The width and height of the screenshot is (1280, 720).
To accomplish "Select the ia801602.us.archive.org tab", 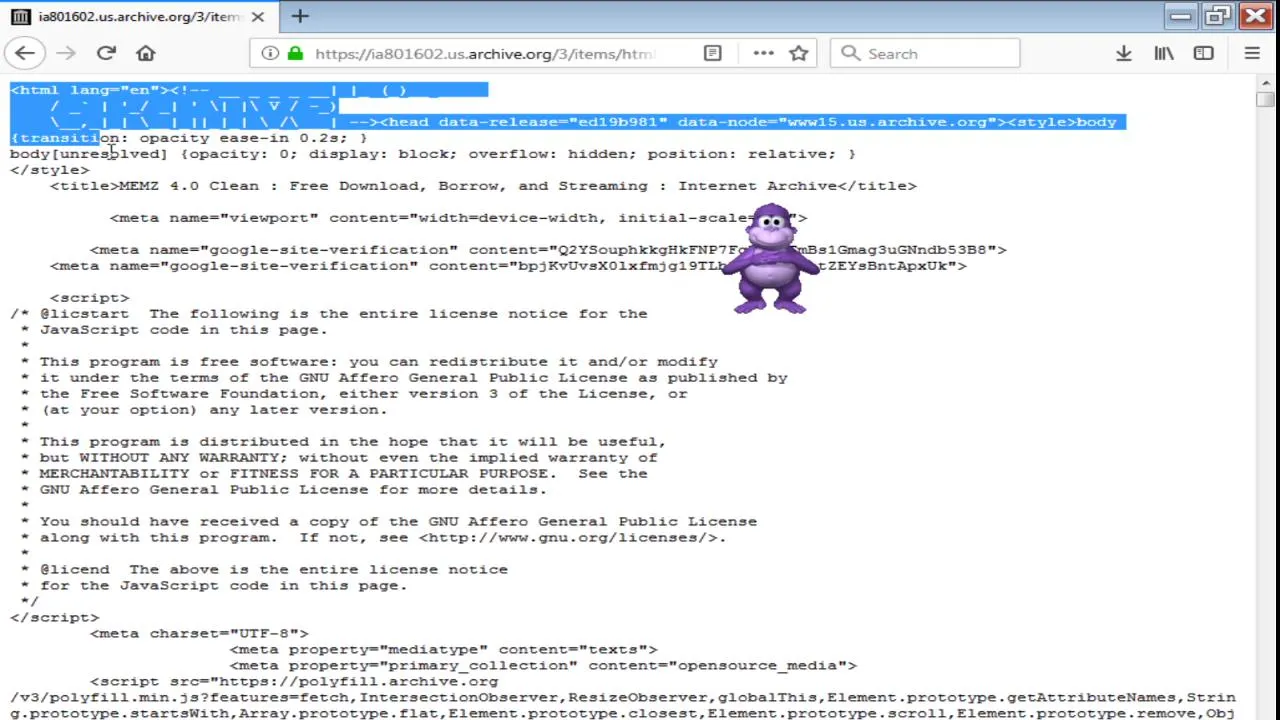I will coord(137,17).
